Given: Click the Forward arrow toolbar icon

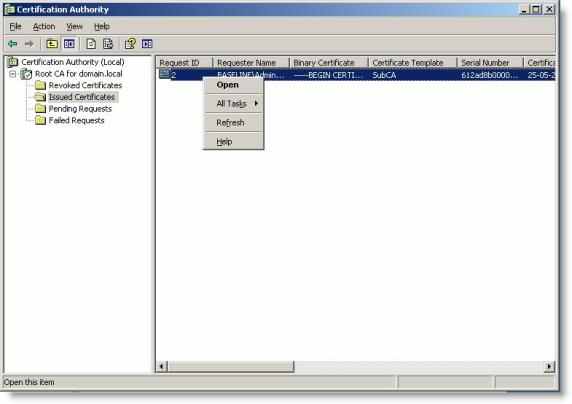Looking at the screenshot, I should click(x=29, y=44).
